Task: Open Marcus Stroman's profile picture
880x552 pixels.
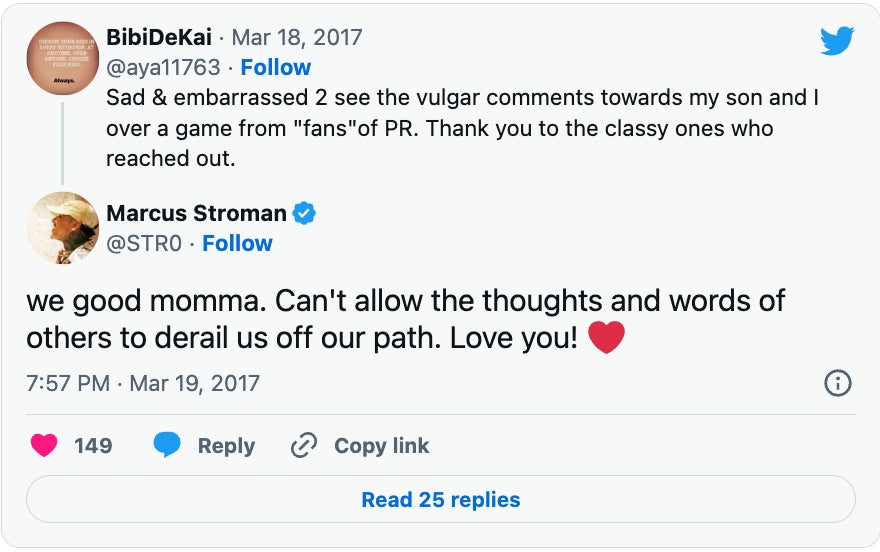Action: pos(62,228)
